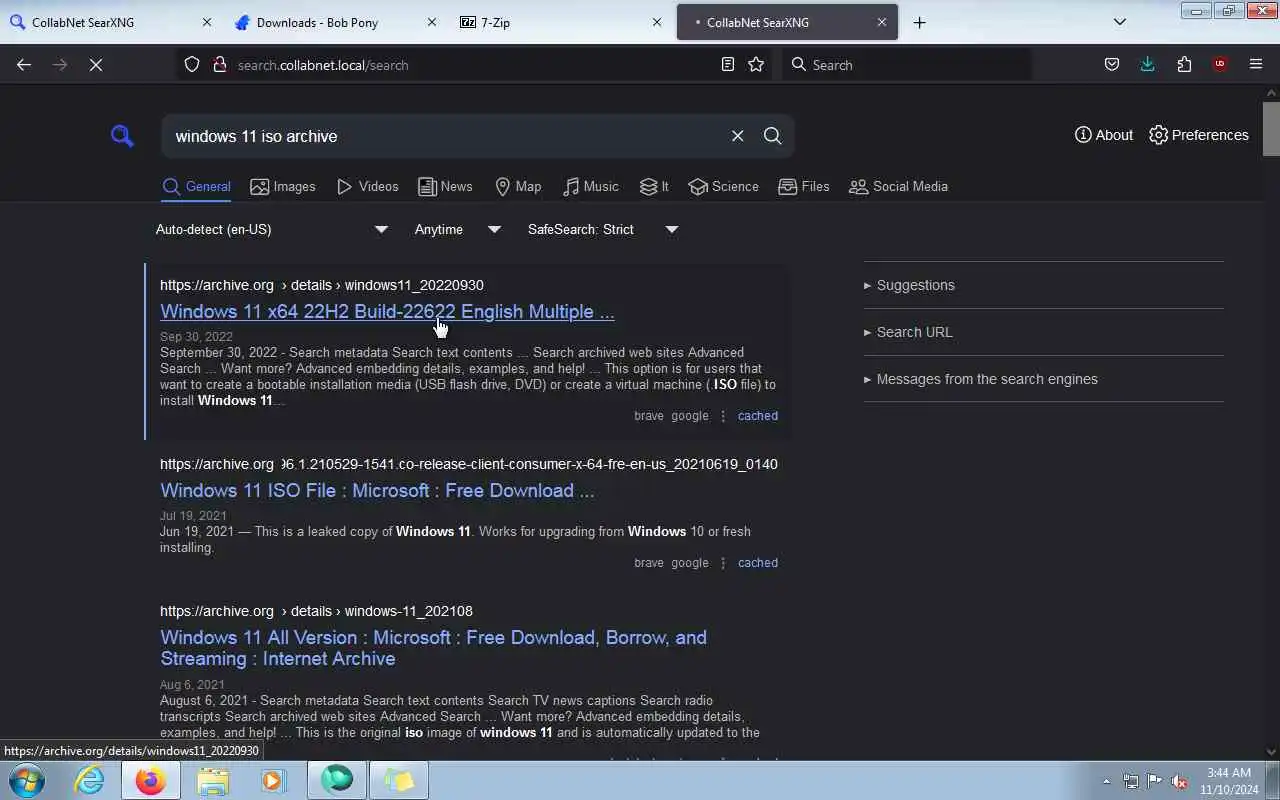Open Windows Media Player from taskbar
This screenshot has height=800, width=1280.
[x=274, y=780]
